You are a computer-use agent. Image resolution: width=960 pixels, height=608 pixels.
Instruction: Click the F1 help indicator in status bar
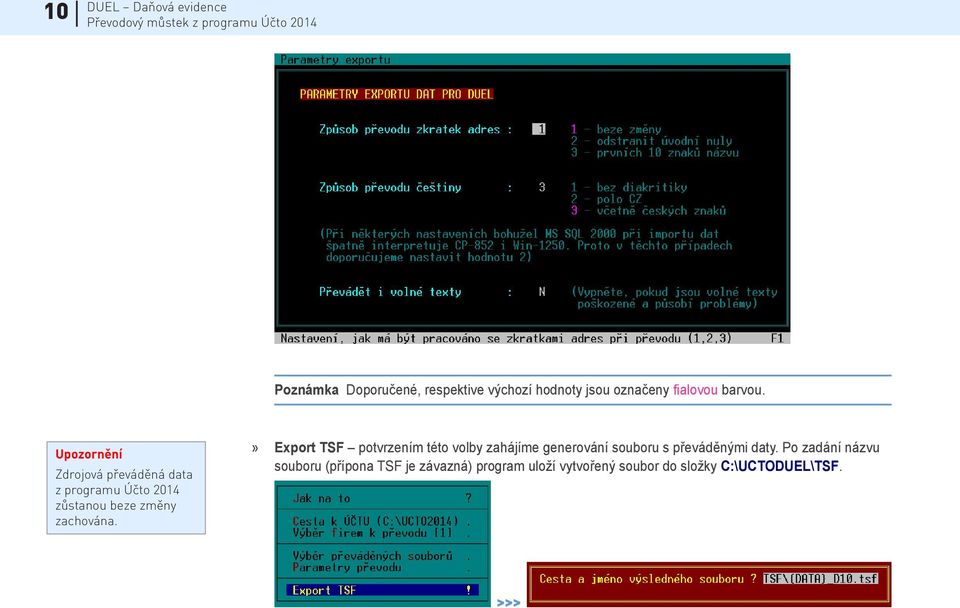[x=777, y=338]
